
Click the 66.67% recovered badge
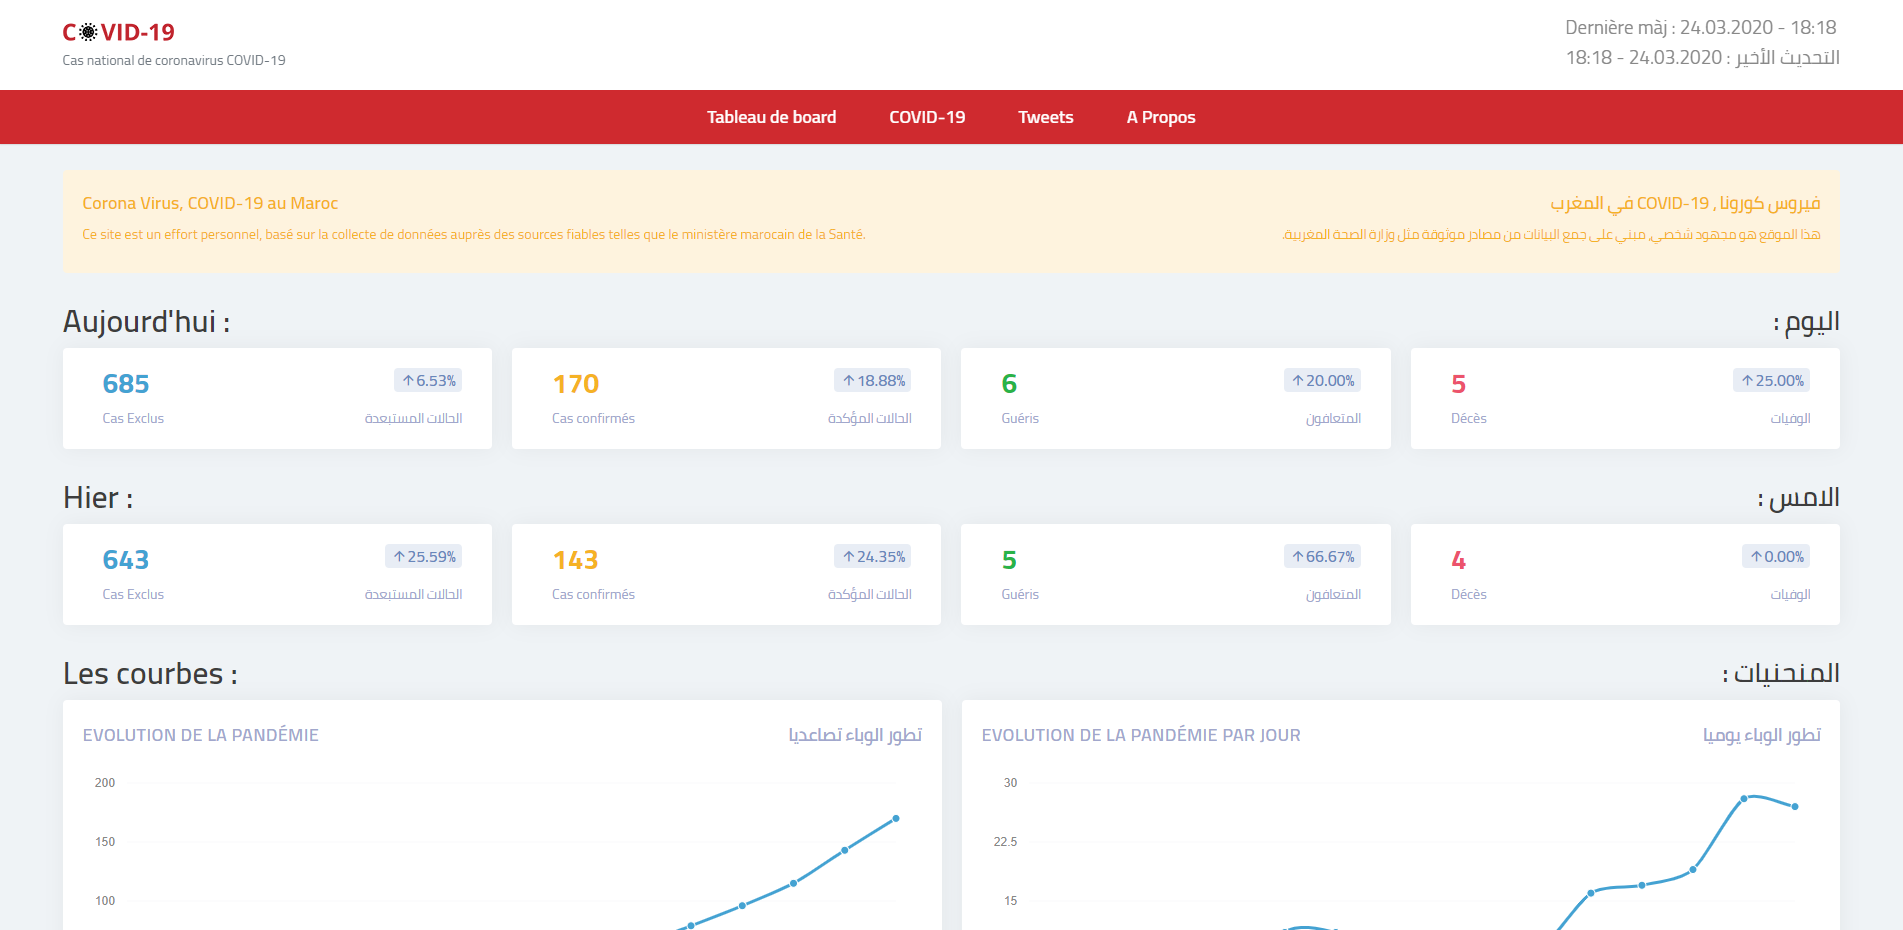1322,556
